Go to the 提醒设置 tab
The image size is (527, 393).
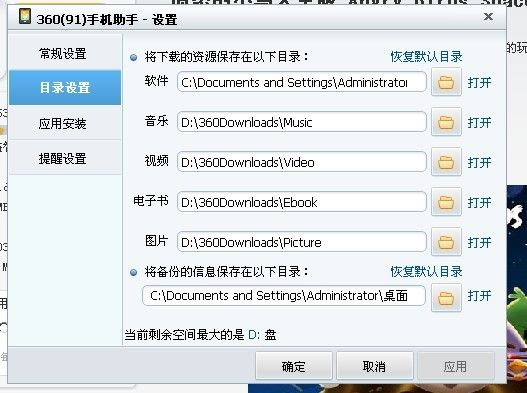(x=65, y=158)
